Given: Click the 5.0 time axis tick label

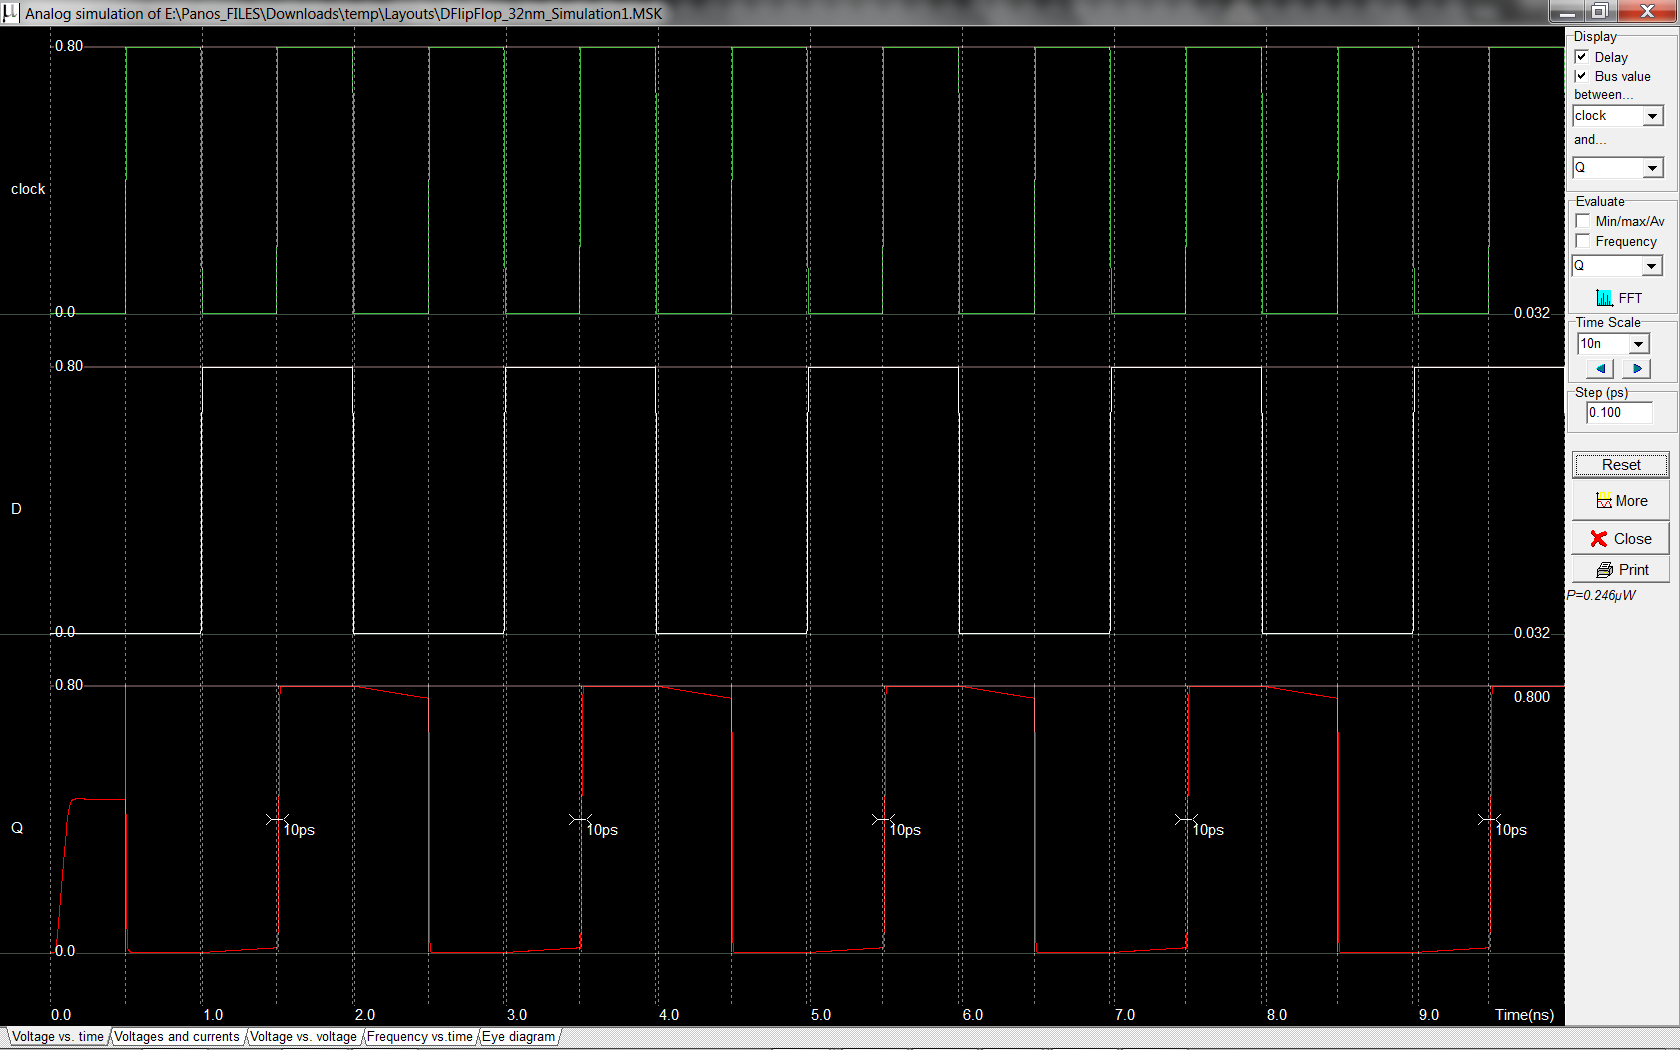Looking at the screenshot, I should point(821,1015).
